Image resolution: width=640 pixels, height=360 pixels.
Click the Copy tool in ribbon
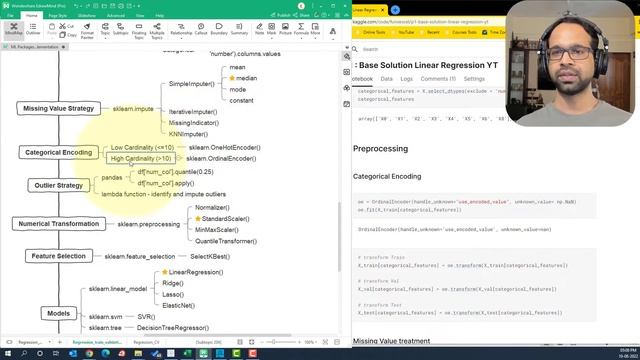(68, 35)
